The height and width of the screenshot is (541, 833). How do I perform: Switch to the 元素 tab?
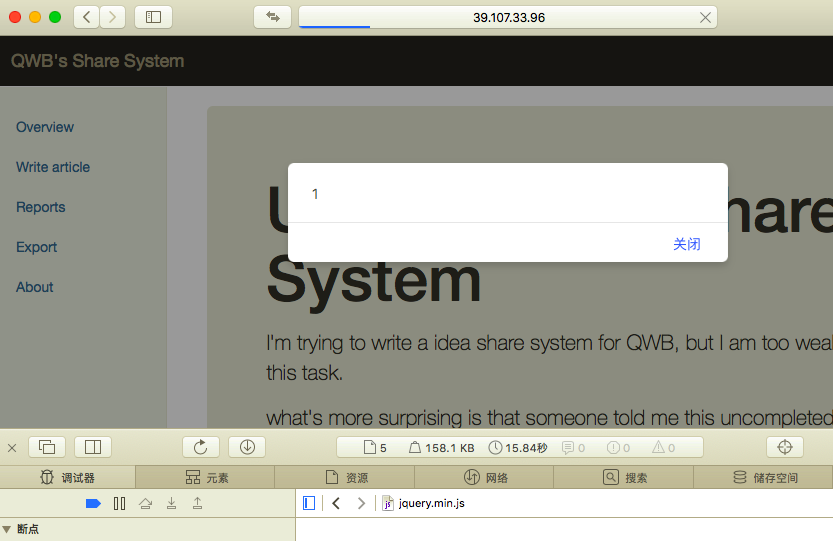tap(206, 477)
